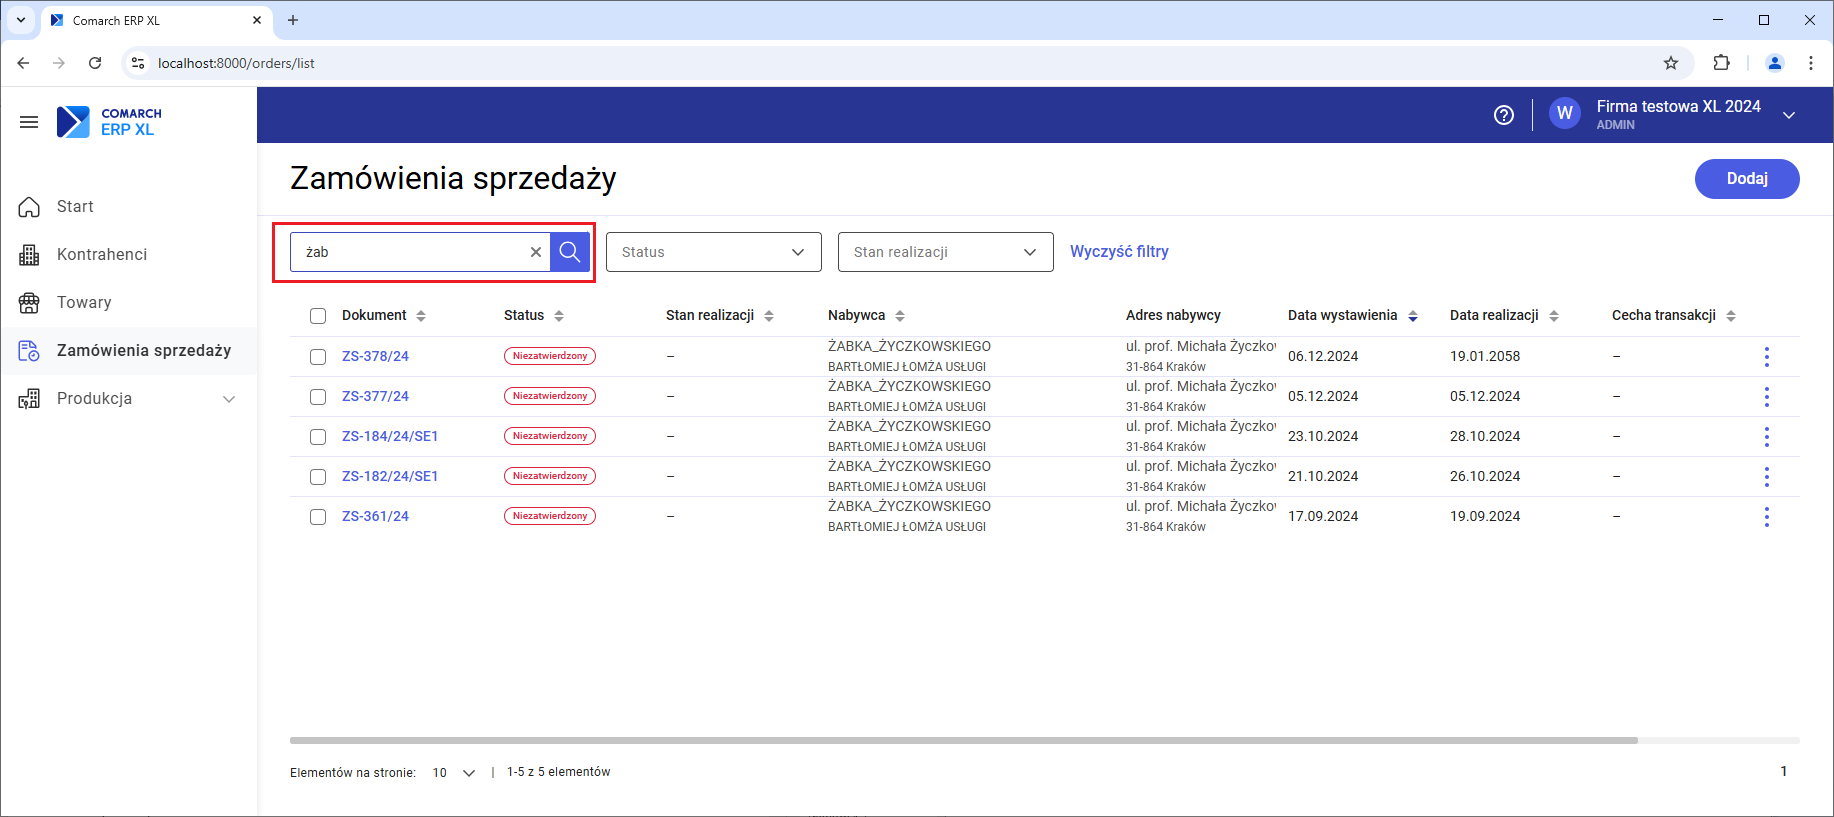
Task: Click the Dodaj button
Action: [x=1747, y=179]
